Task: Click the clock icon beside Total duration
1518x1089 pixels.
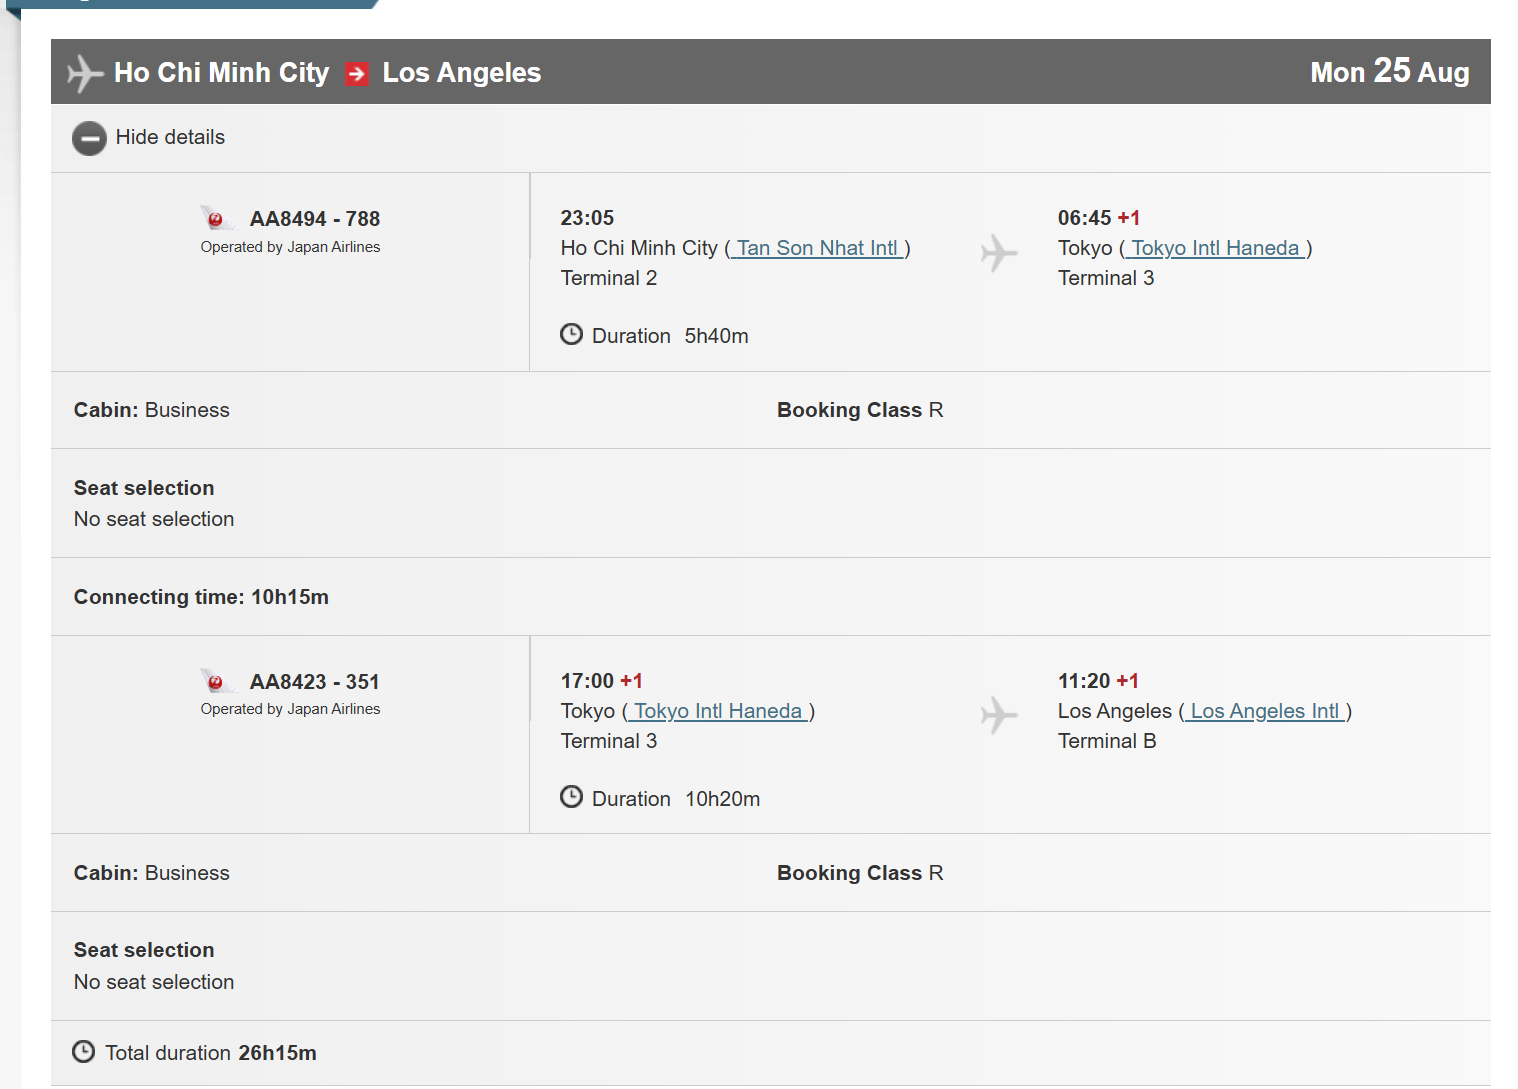Action: [84, 1052]
